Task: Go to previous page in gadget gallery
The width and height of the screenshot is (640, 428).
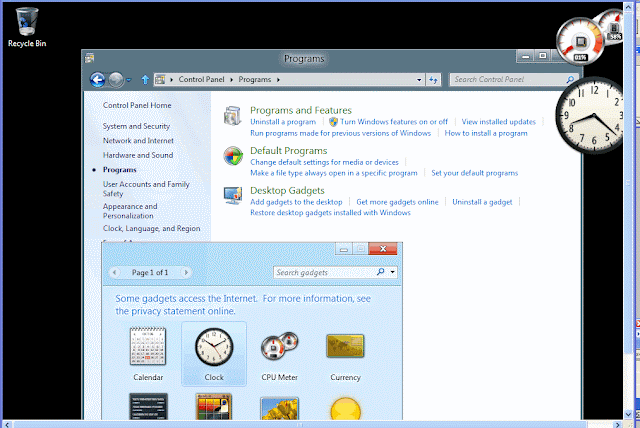Action: [x=115, y=272]
